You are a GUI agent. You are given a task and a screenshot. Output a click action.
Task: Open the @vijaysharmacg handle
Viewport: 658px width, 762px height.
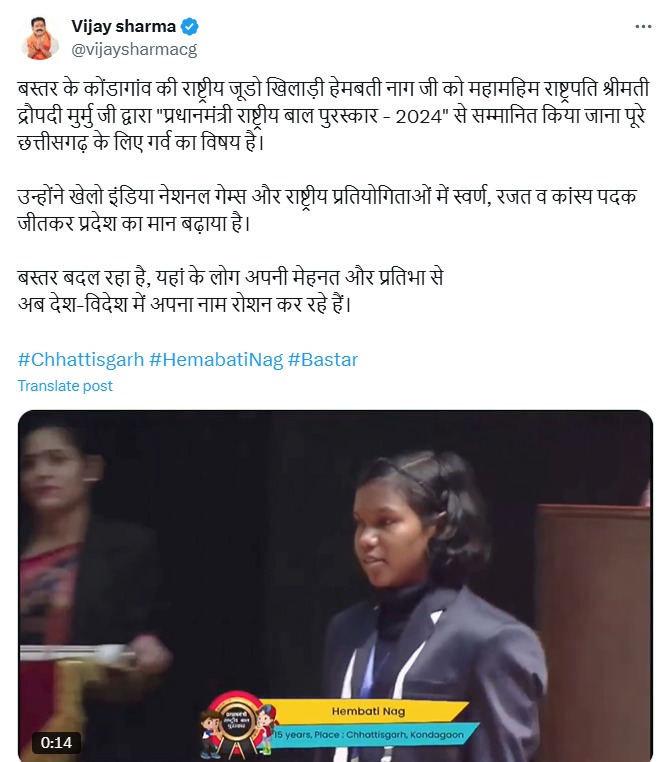click(x=134, y=50)
